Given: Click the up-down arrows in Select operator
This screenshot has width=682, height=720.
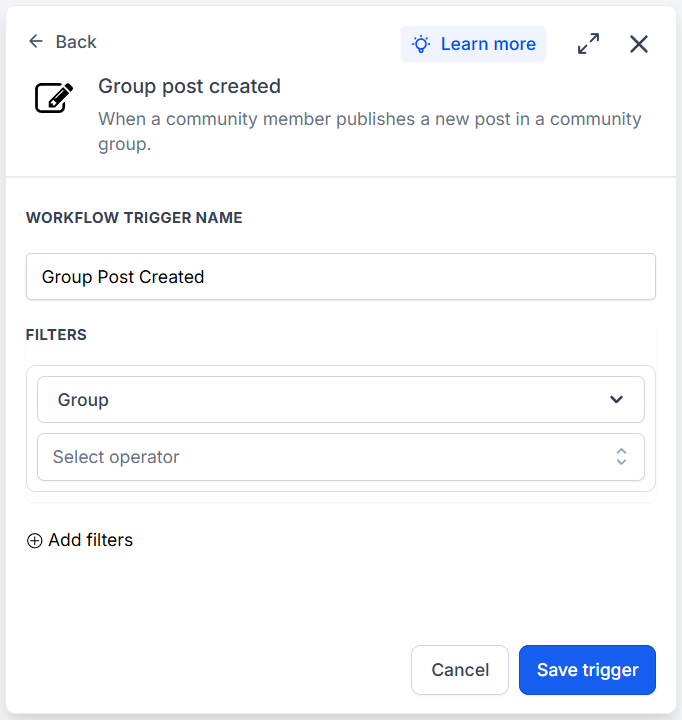Looking at the screenshot, I should 621,457.
